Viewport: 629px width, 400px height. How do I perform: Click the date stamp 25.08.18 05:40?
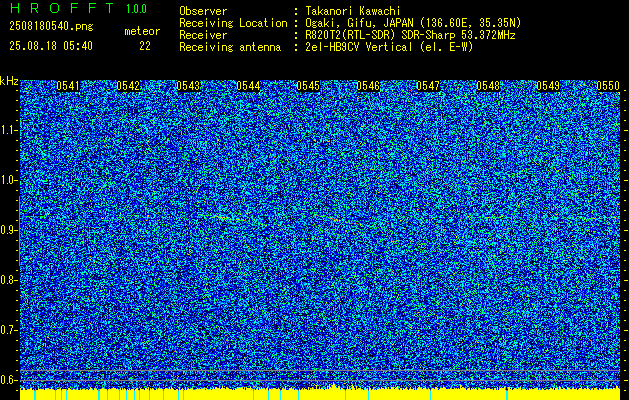[x=51, y=46]
